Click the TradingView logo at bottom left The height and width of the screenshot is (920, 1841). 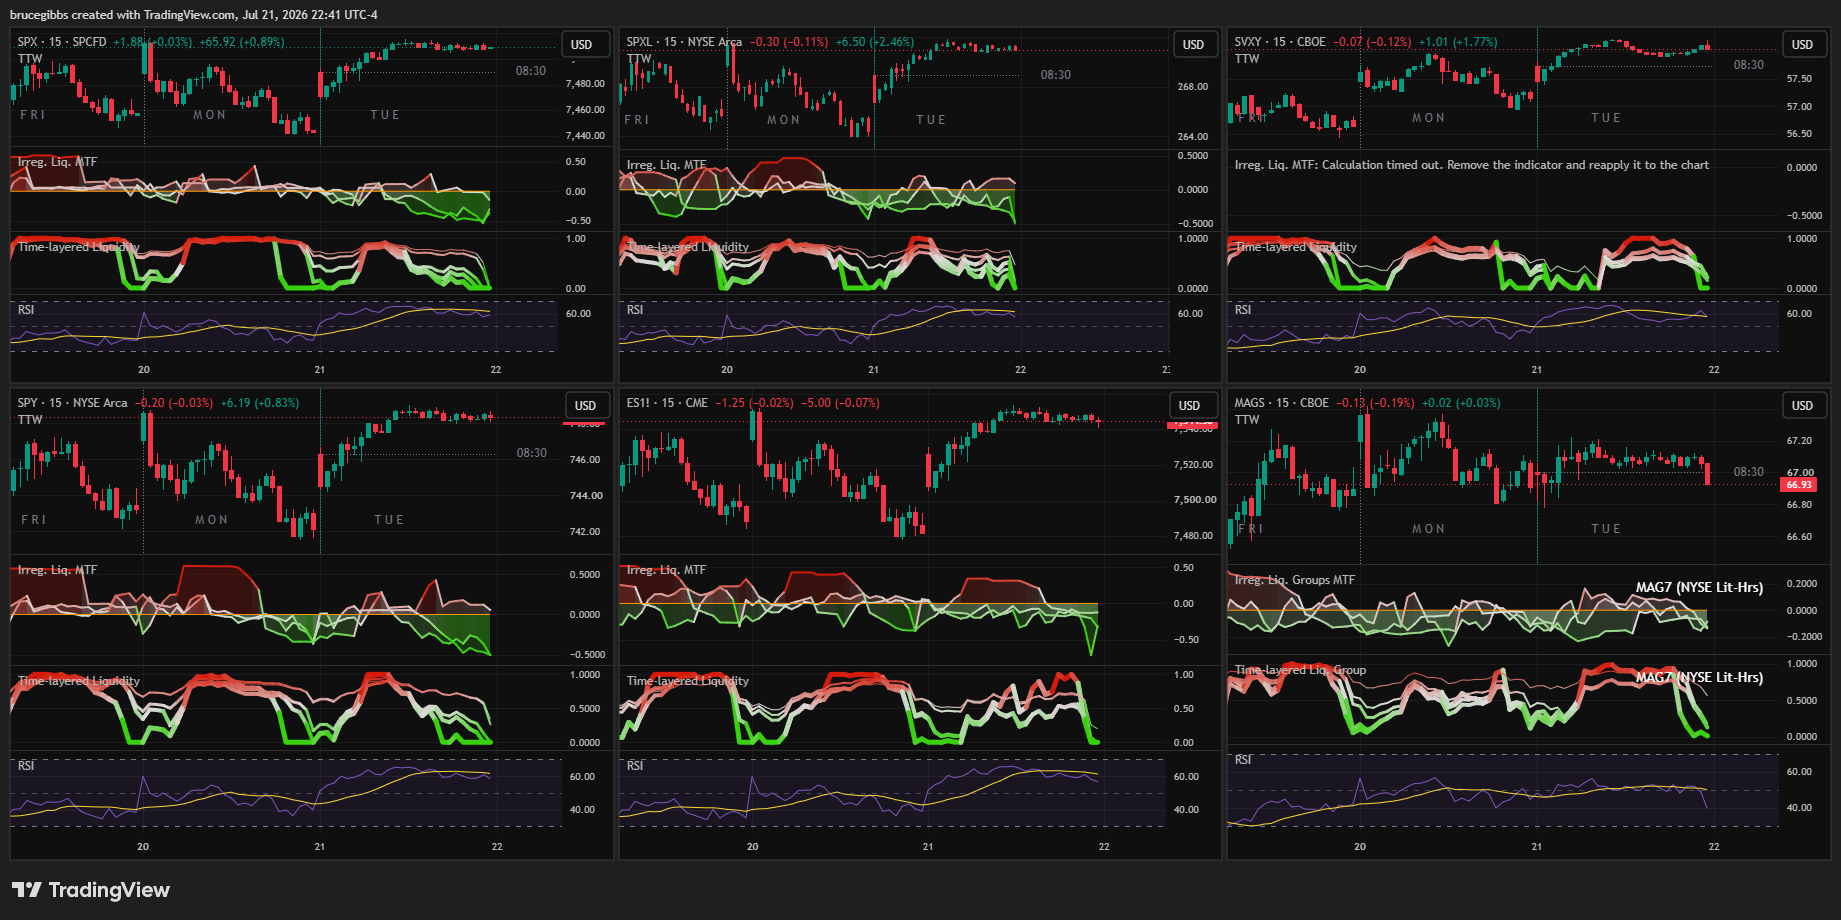pos(91,890)
